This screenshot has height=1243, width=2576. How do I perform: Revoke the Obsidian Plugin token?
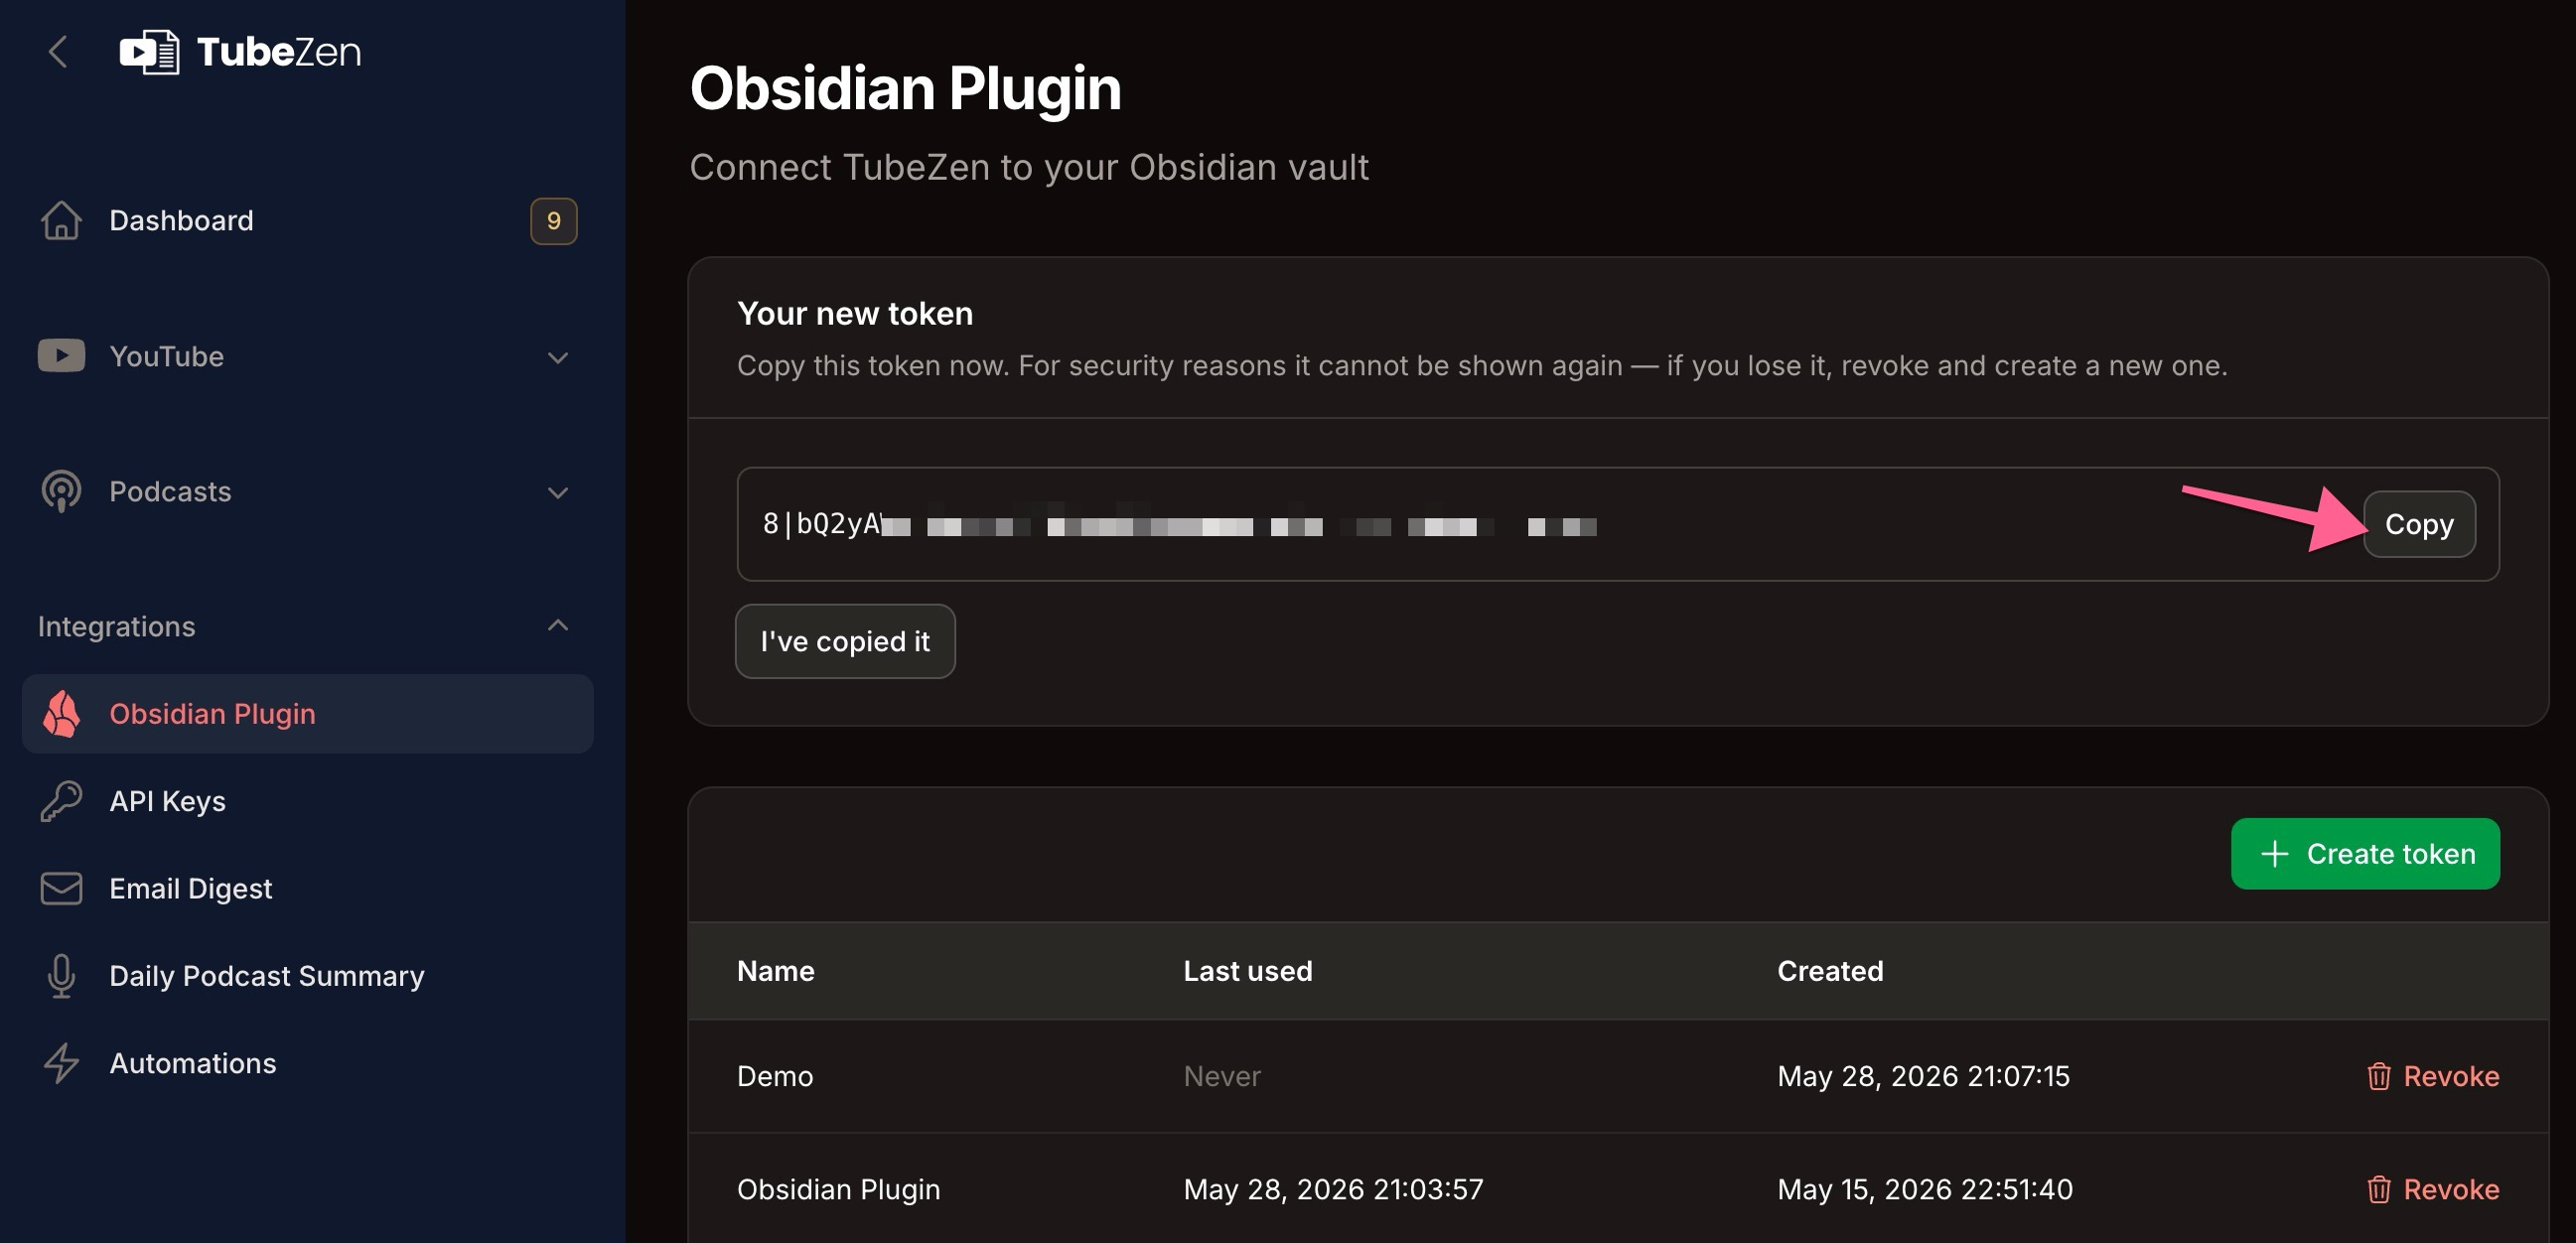click(x=2433, y=1189)
